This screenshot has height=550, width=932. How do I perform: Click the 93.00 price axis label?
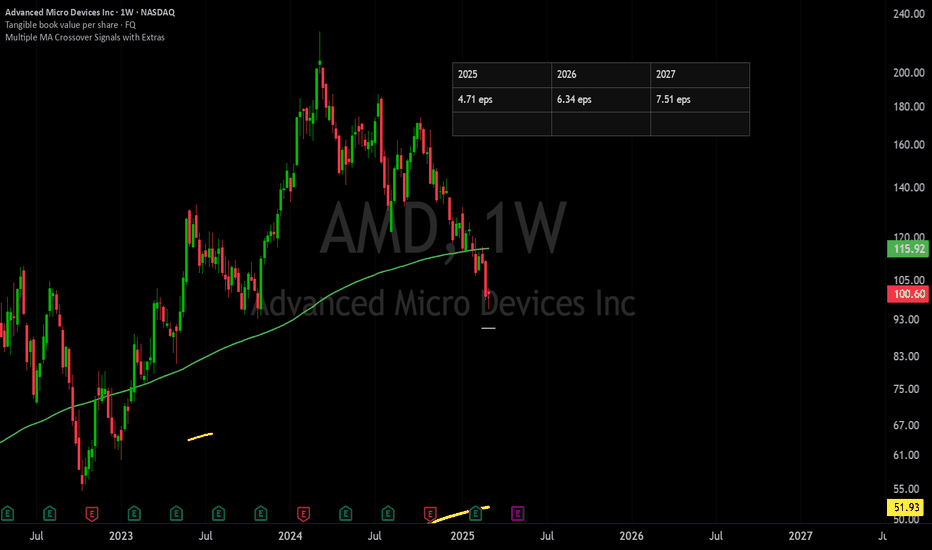tap(906, 319)
